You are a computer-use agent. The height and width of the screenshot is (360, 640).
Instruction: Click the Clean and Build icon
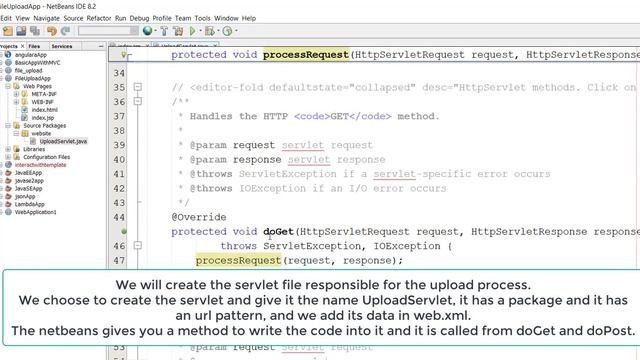[178, 31]
